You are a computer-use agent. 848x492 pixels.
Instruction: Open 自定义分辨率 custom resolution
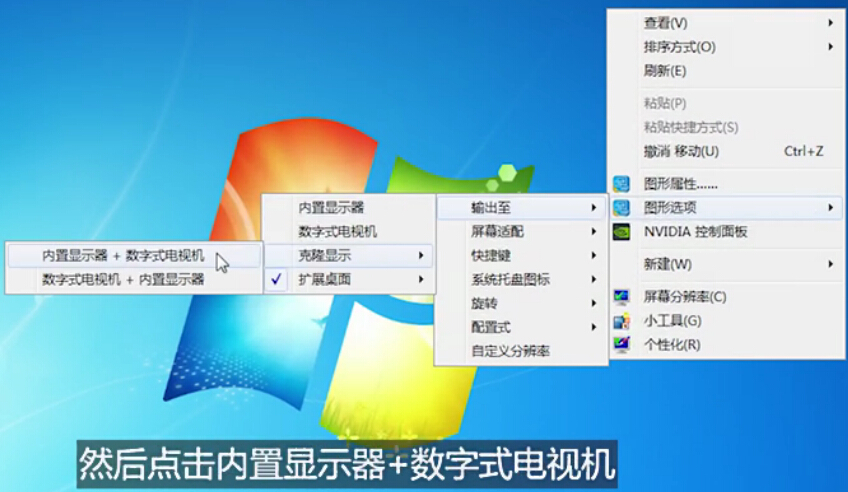pos(510,351)
